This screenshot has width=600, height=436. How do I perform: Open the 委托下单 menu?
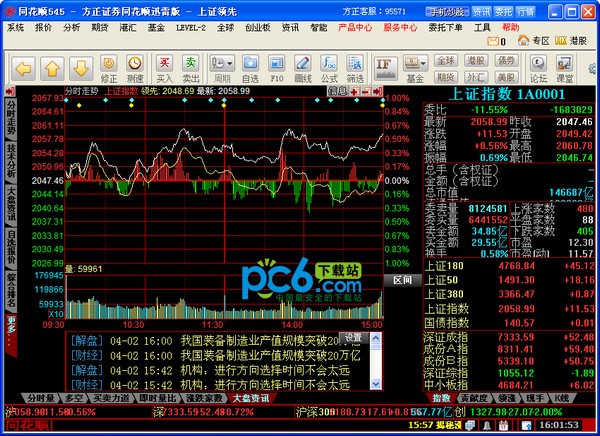coord(445,28)
